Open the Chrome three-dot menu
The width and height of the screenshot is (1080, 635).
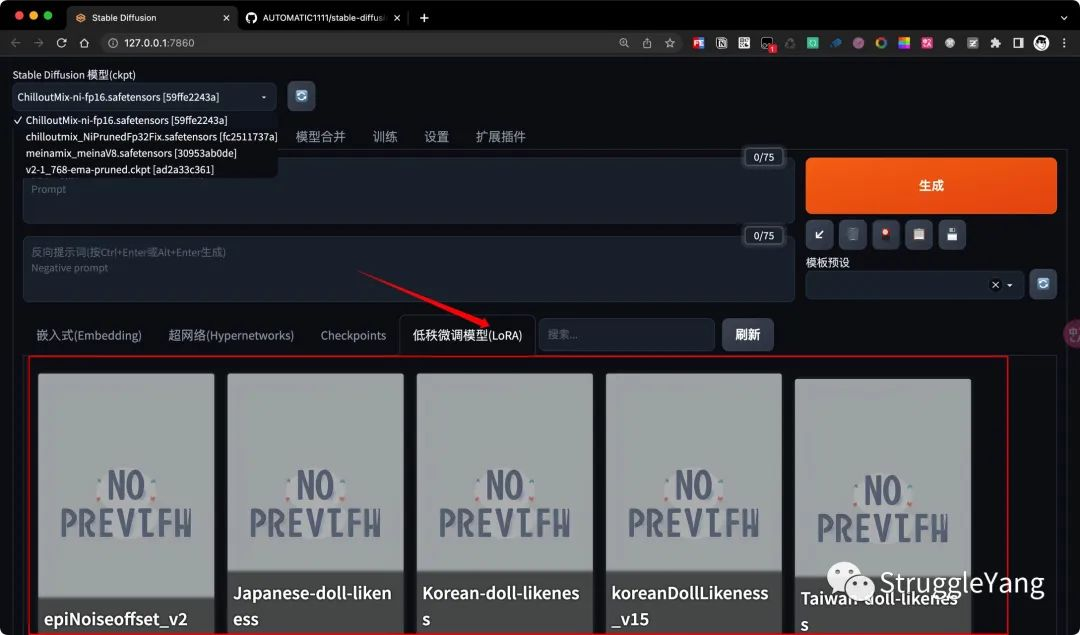[1064, 43]
